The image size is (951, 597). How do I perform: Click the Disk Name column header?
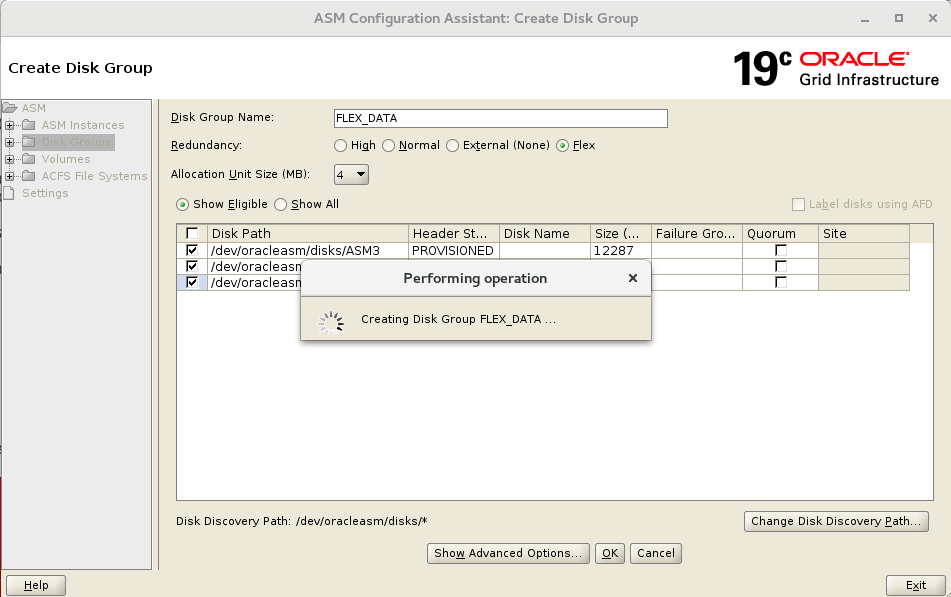click(x=545, y=234)
